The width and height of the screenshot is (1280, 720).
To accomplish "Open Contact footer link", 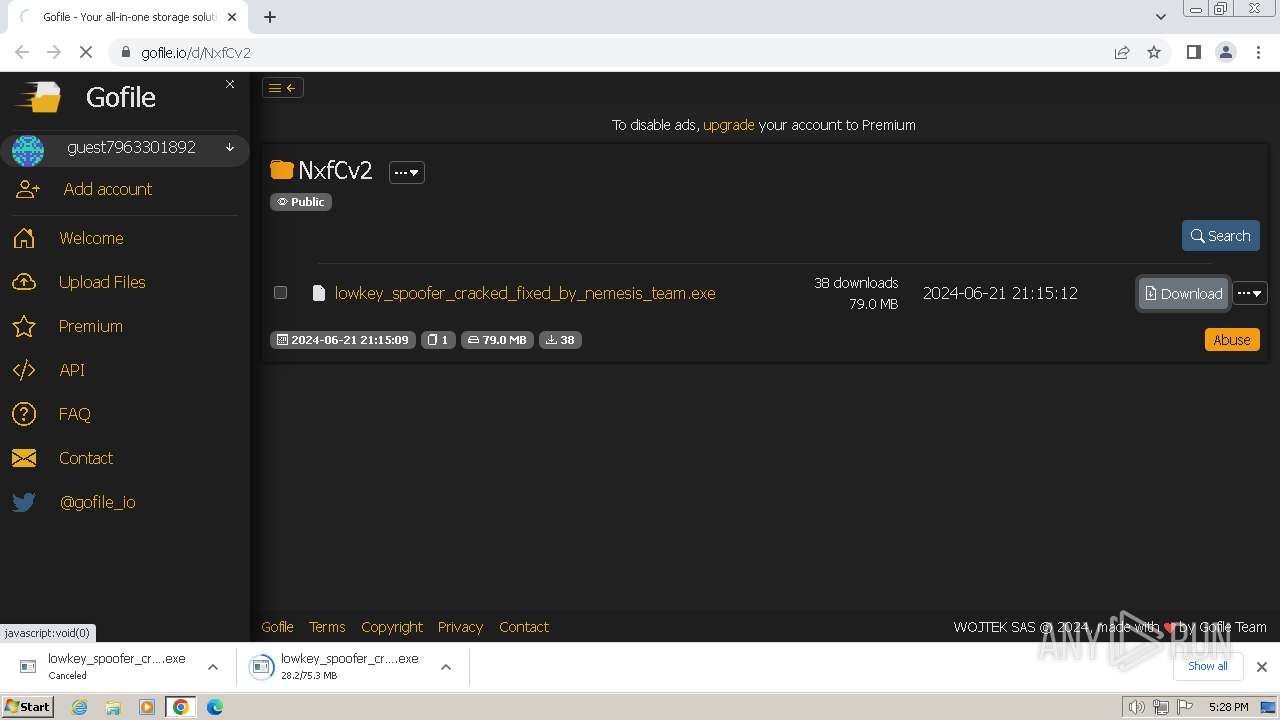I will 524,627.
